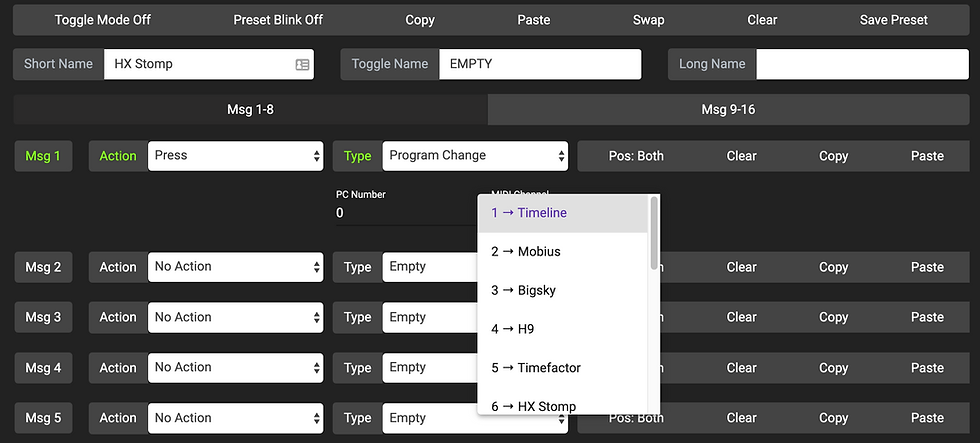Click the contact card icon in Short Name field
The height and width of the screenshot is (443, 980).
pos(302,64)
